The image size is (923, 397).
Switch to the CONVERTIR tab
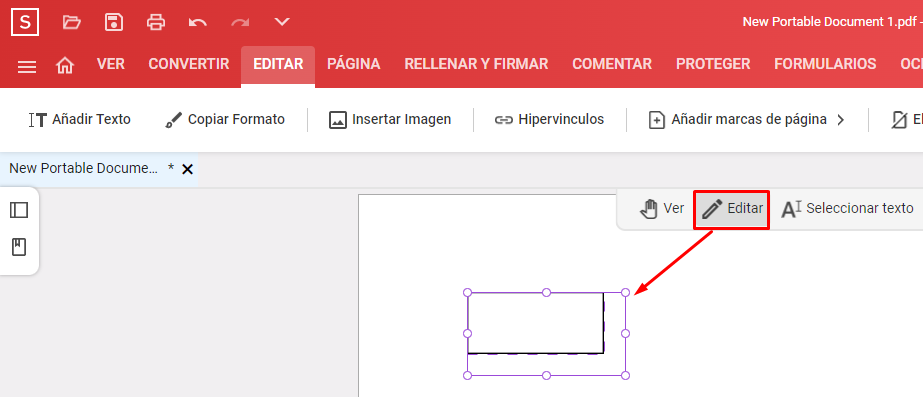point(189,64)
